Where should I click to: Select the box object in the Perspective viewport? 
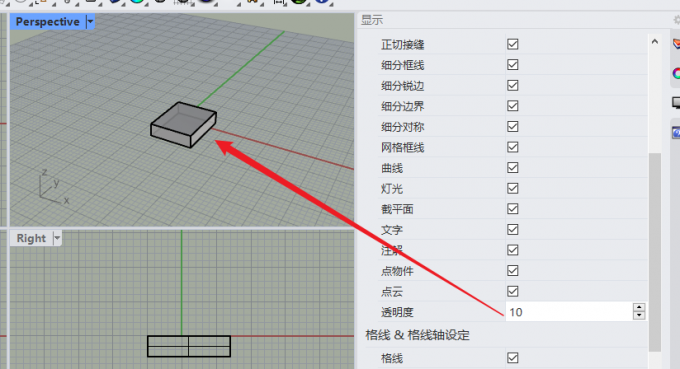tap(183, 125)
